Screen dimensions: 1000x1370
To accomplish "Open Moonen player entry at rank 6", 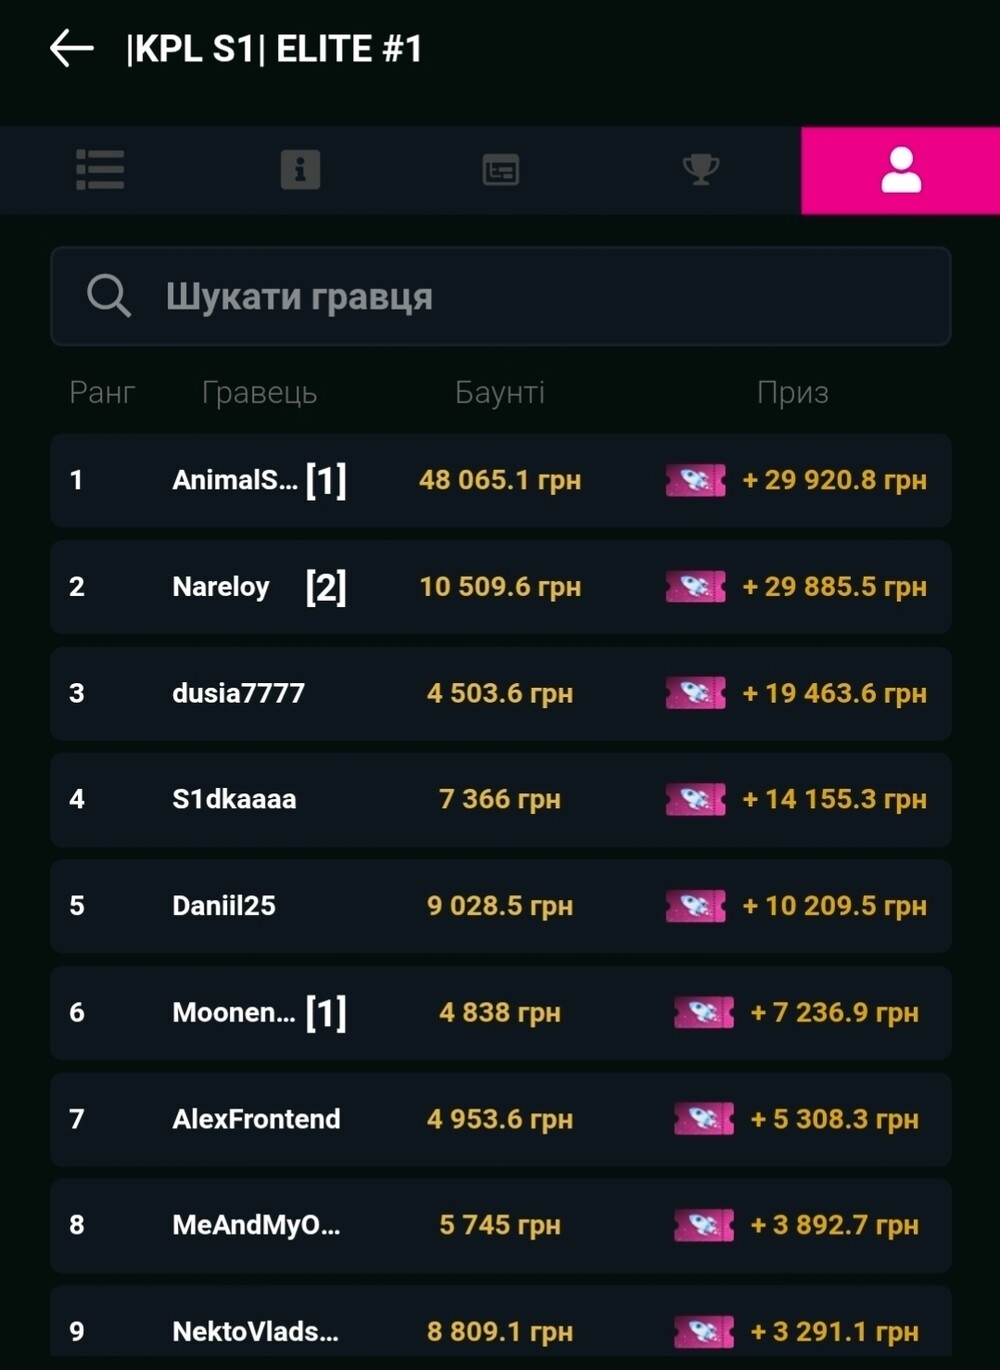I will click(x=234, y=1013).
